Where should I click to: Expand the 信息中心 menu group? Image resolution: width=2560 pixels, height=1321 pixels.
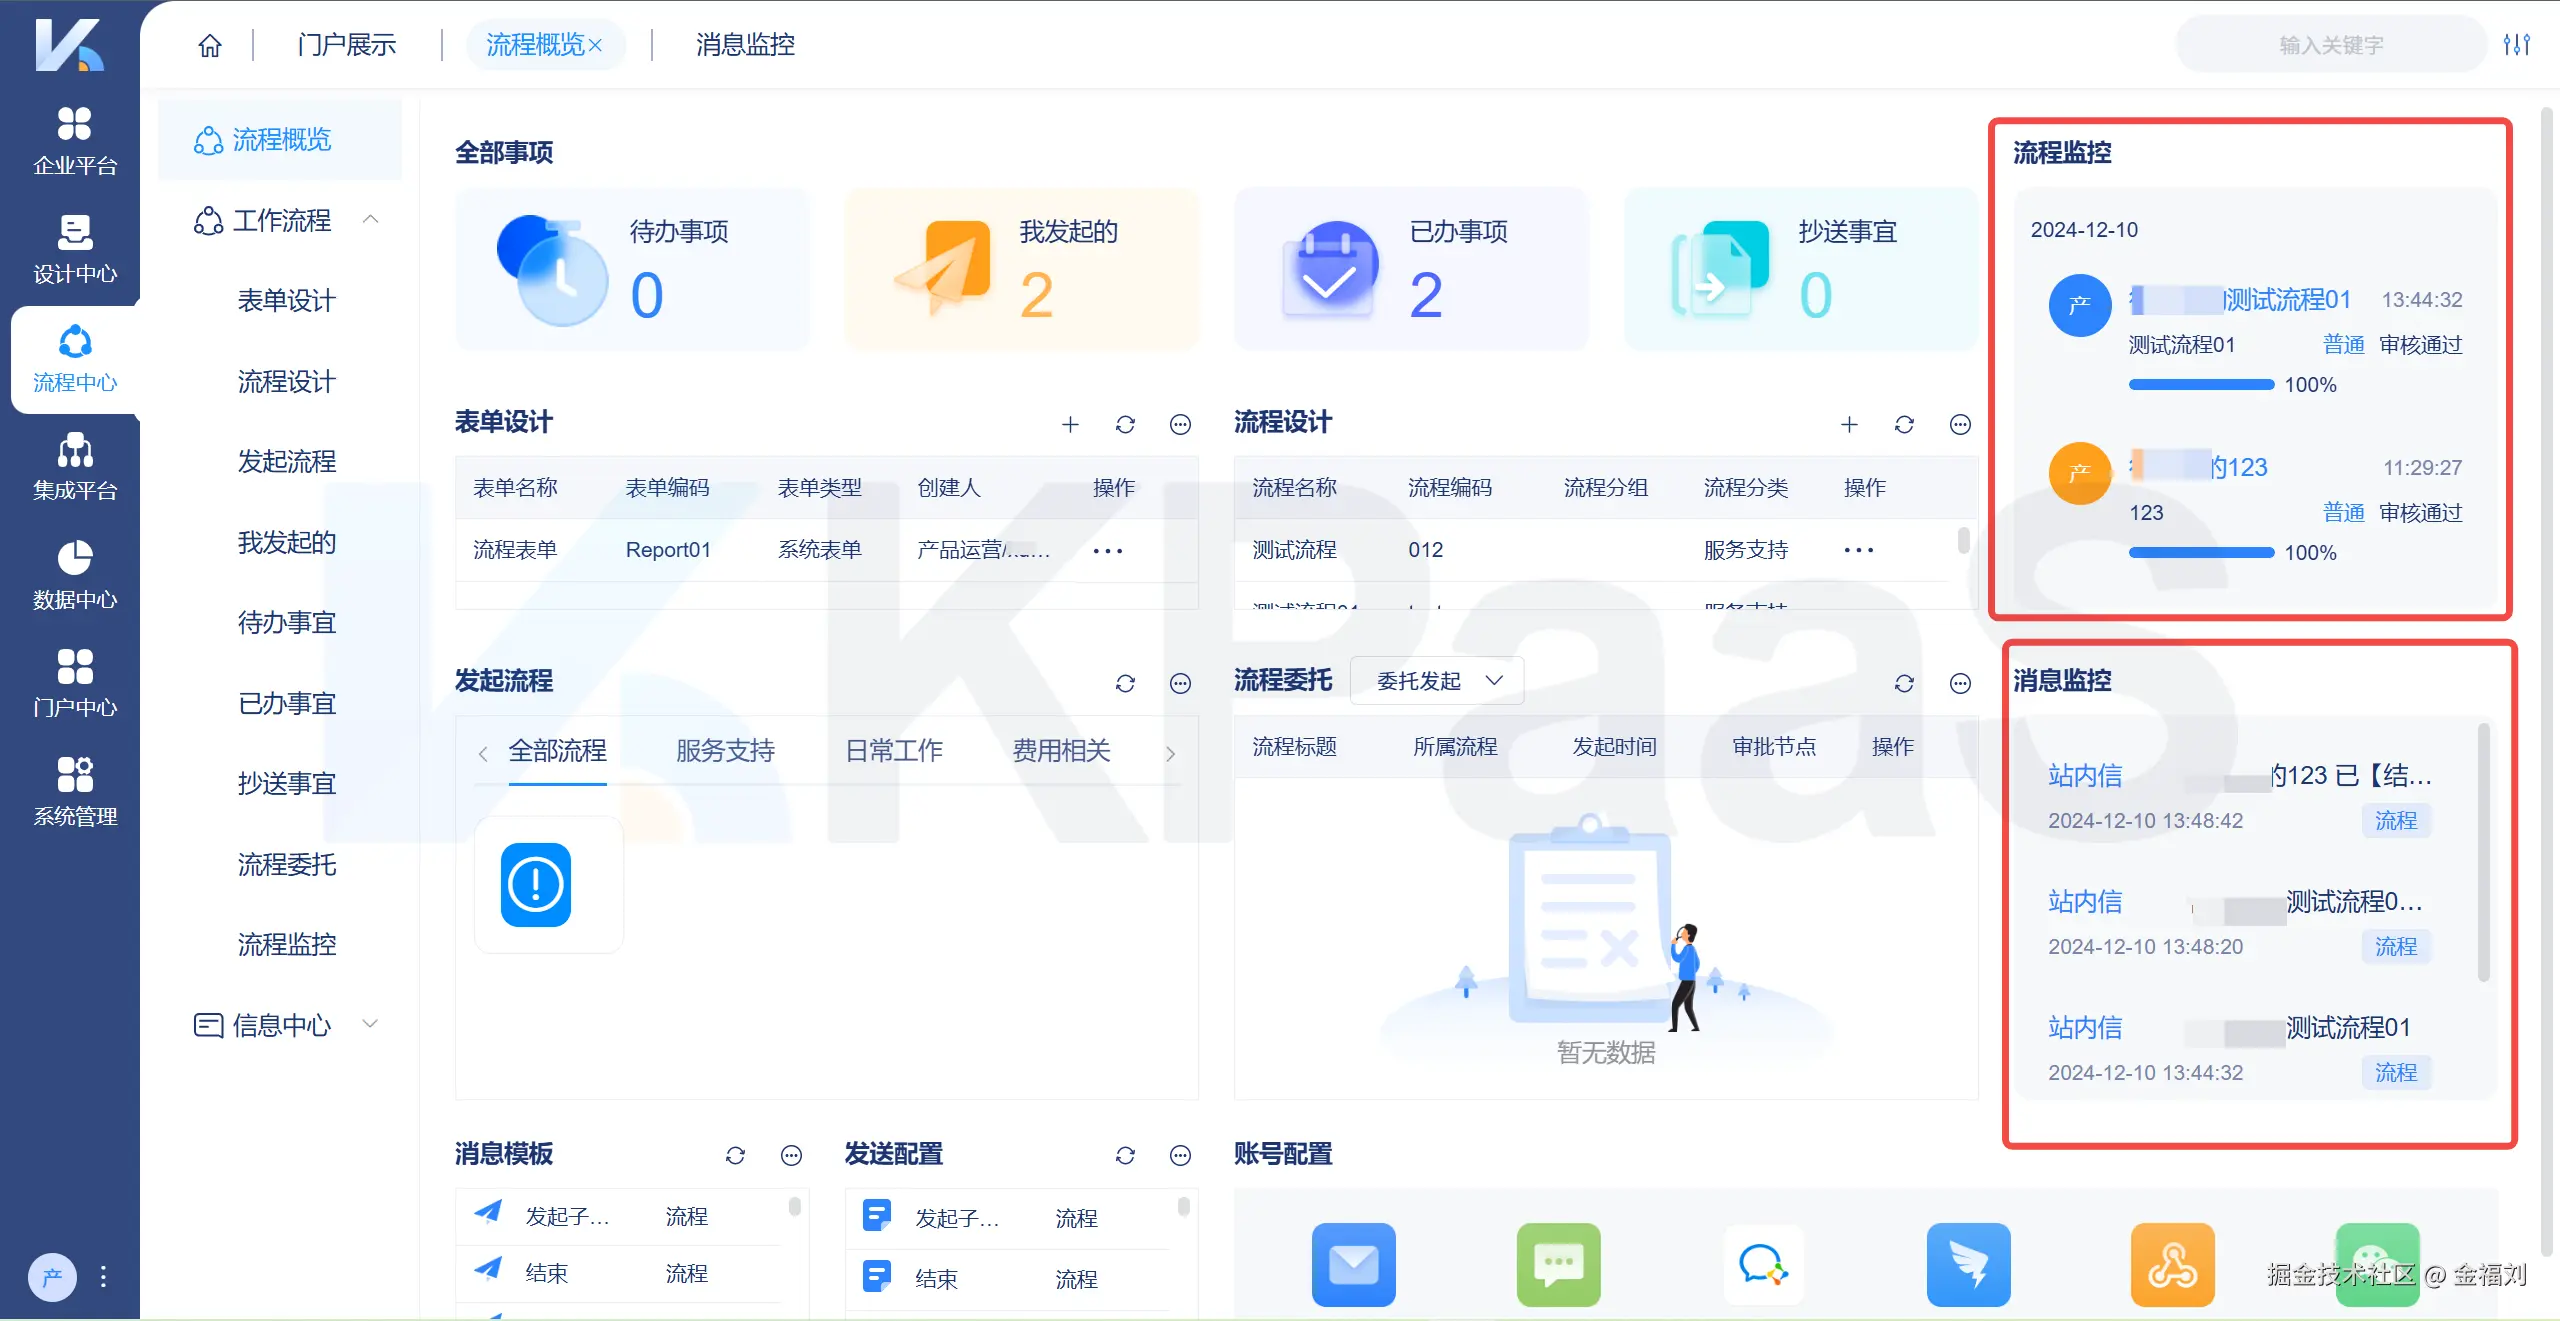tap(371, 1024)
